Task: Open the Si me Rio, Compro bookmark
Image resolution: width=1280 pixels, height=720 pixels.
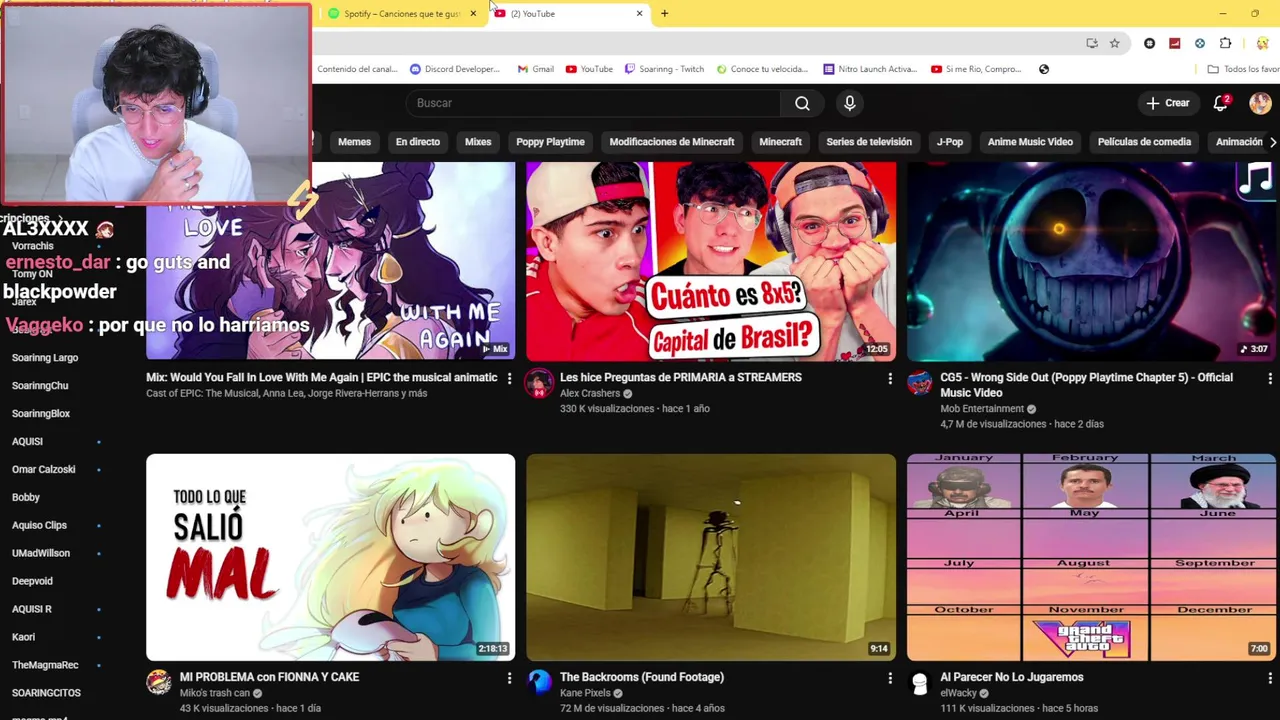Action: (x=976, y=69)
